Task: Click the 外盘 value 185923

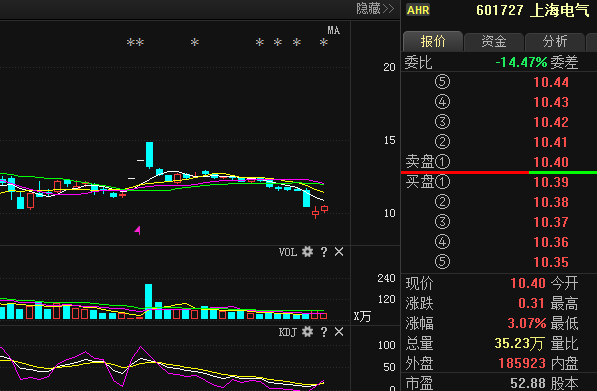Action: [522, 364]
